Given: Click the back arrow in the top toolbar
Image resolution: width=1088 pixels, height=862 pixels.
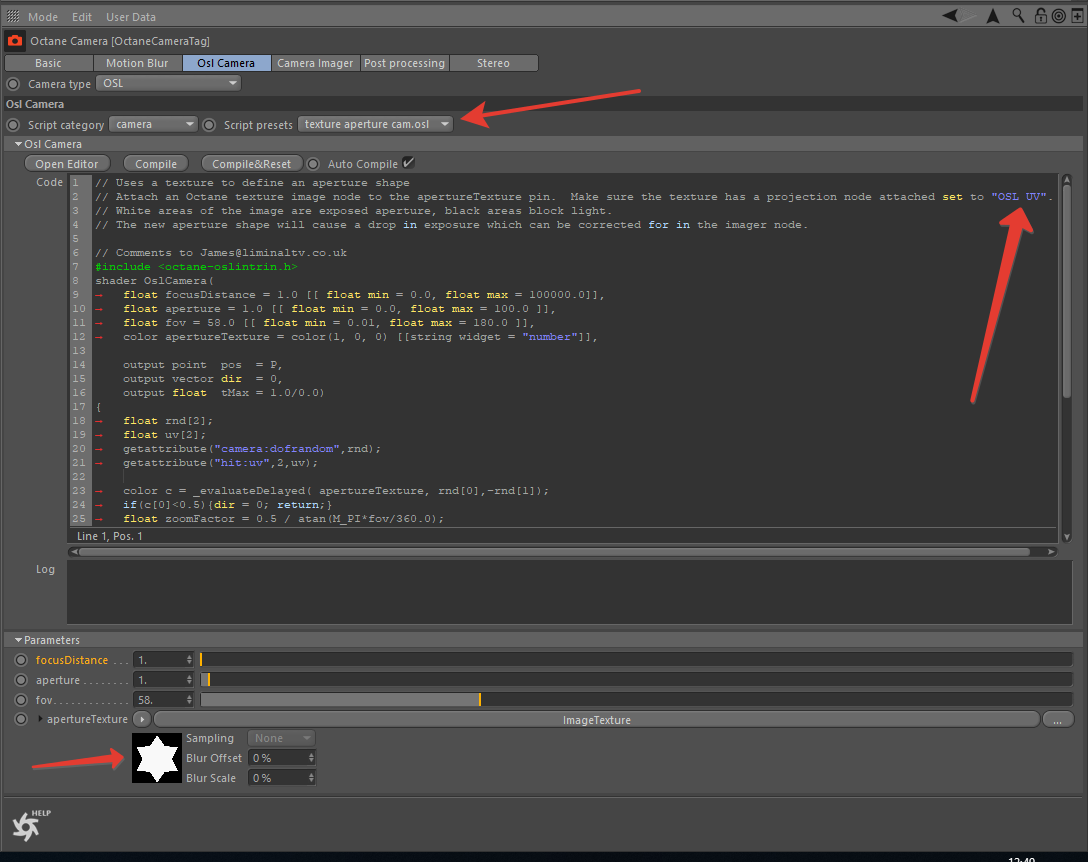Looking at the screenshot, I should (x=950, y=15).
